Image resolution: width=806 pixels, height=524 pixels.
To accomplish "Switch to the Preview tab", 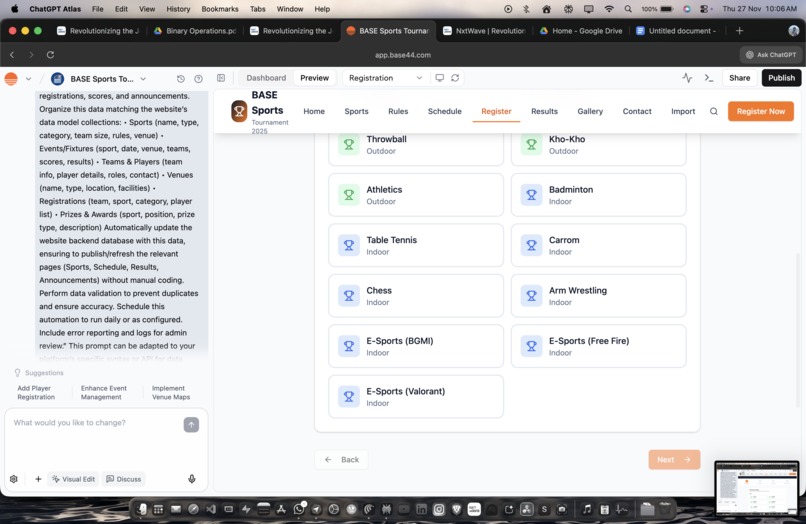I will 315,78.
